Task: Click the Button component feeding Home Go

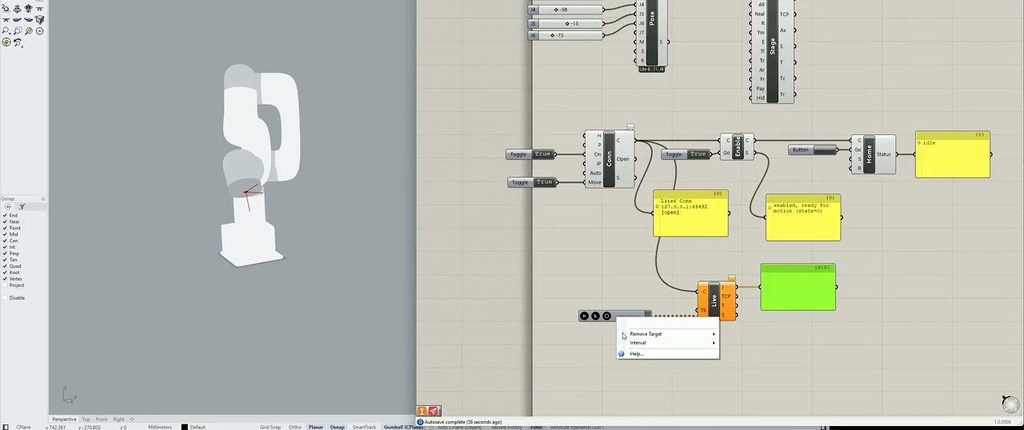Action: click(x=812, y=150)
